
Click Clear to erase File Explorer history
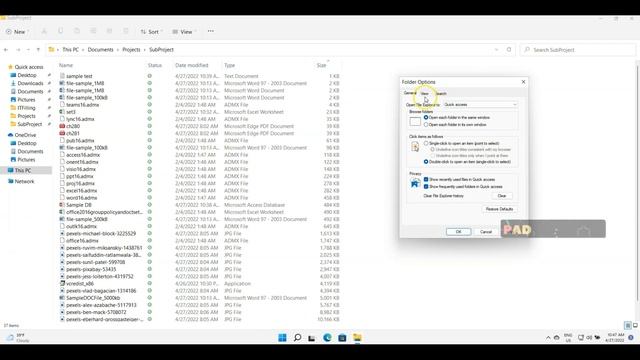(x=502, y=196)
